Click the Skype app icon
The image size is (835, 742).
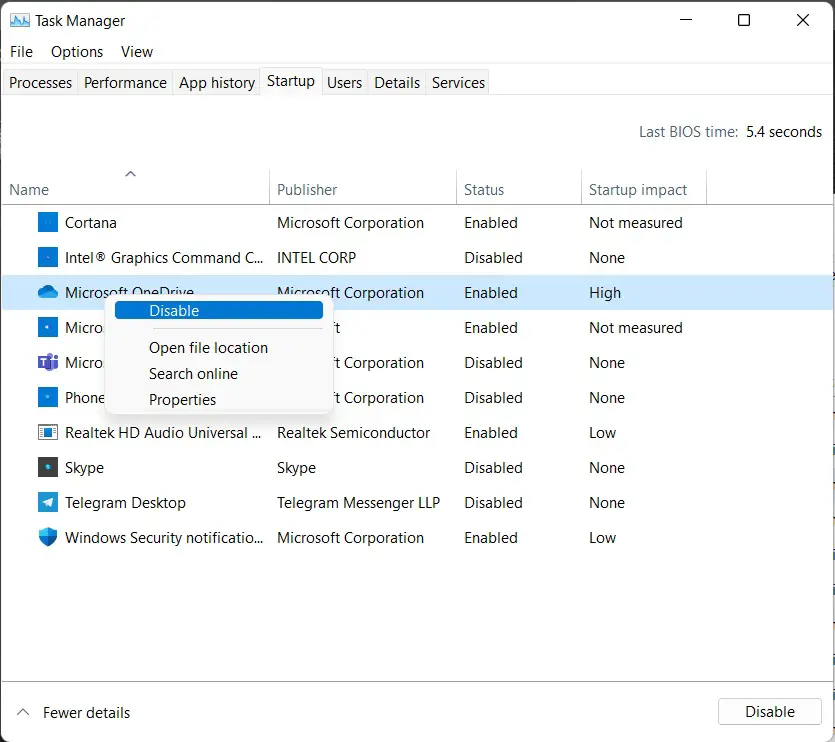48,467
